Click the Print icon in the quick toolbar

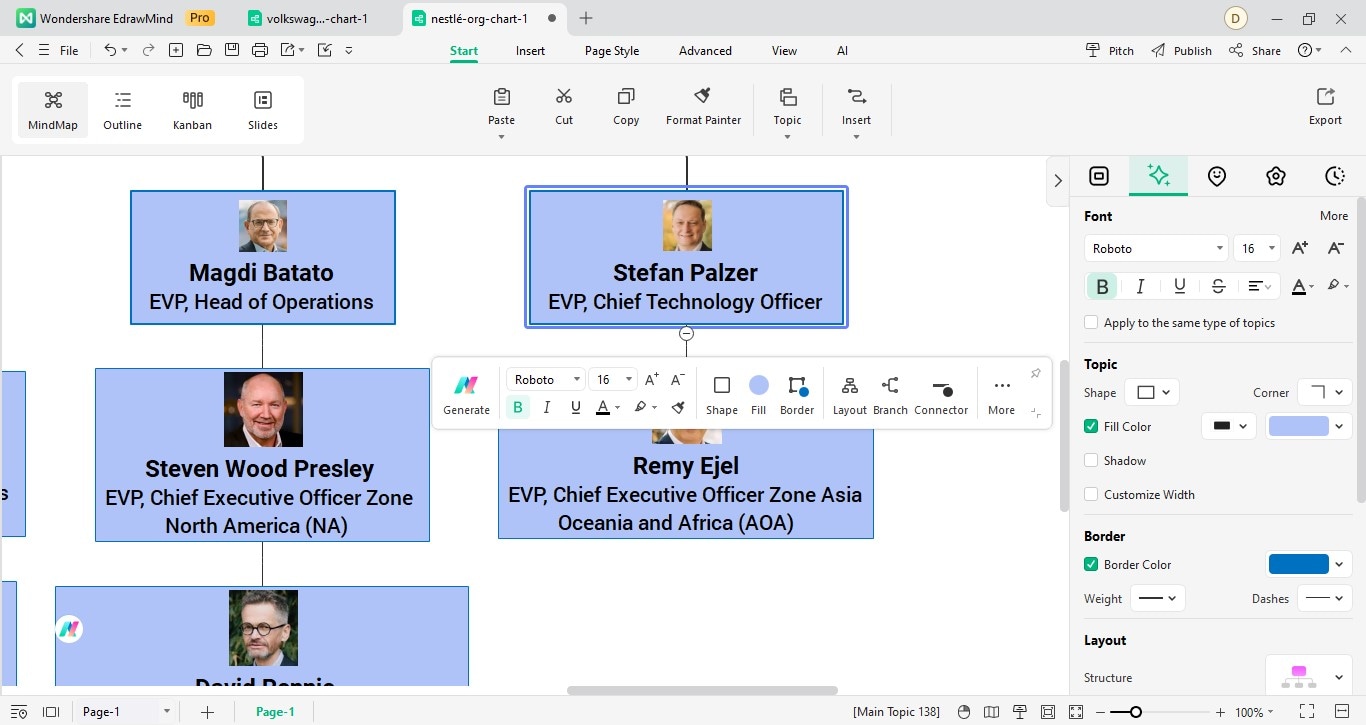pos(260,50)
